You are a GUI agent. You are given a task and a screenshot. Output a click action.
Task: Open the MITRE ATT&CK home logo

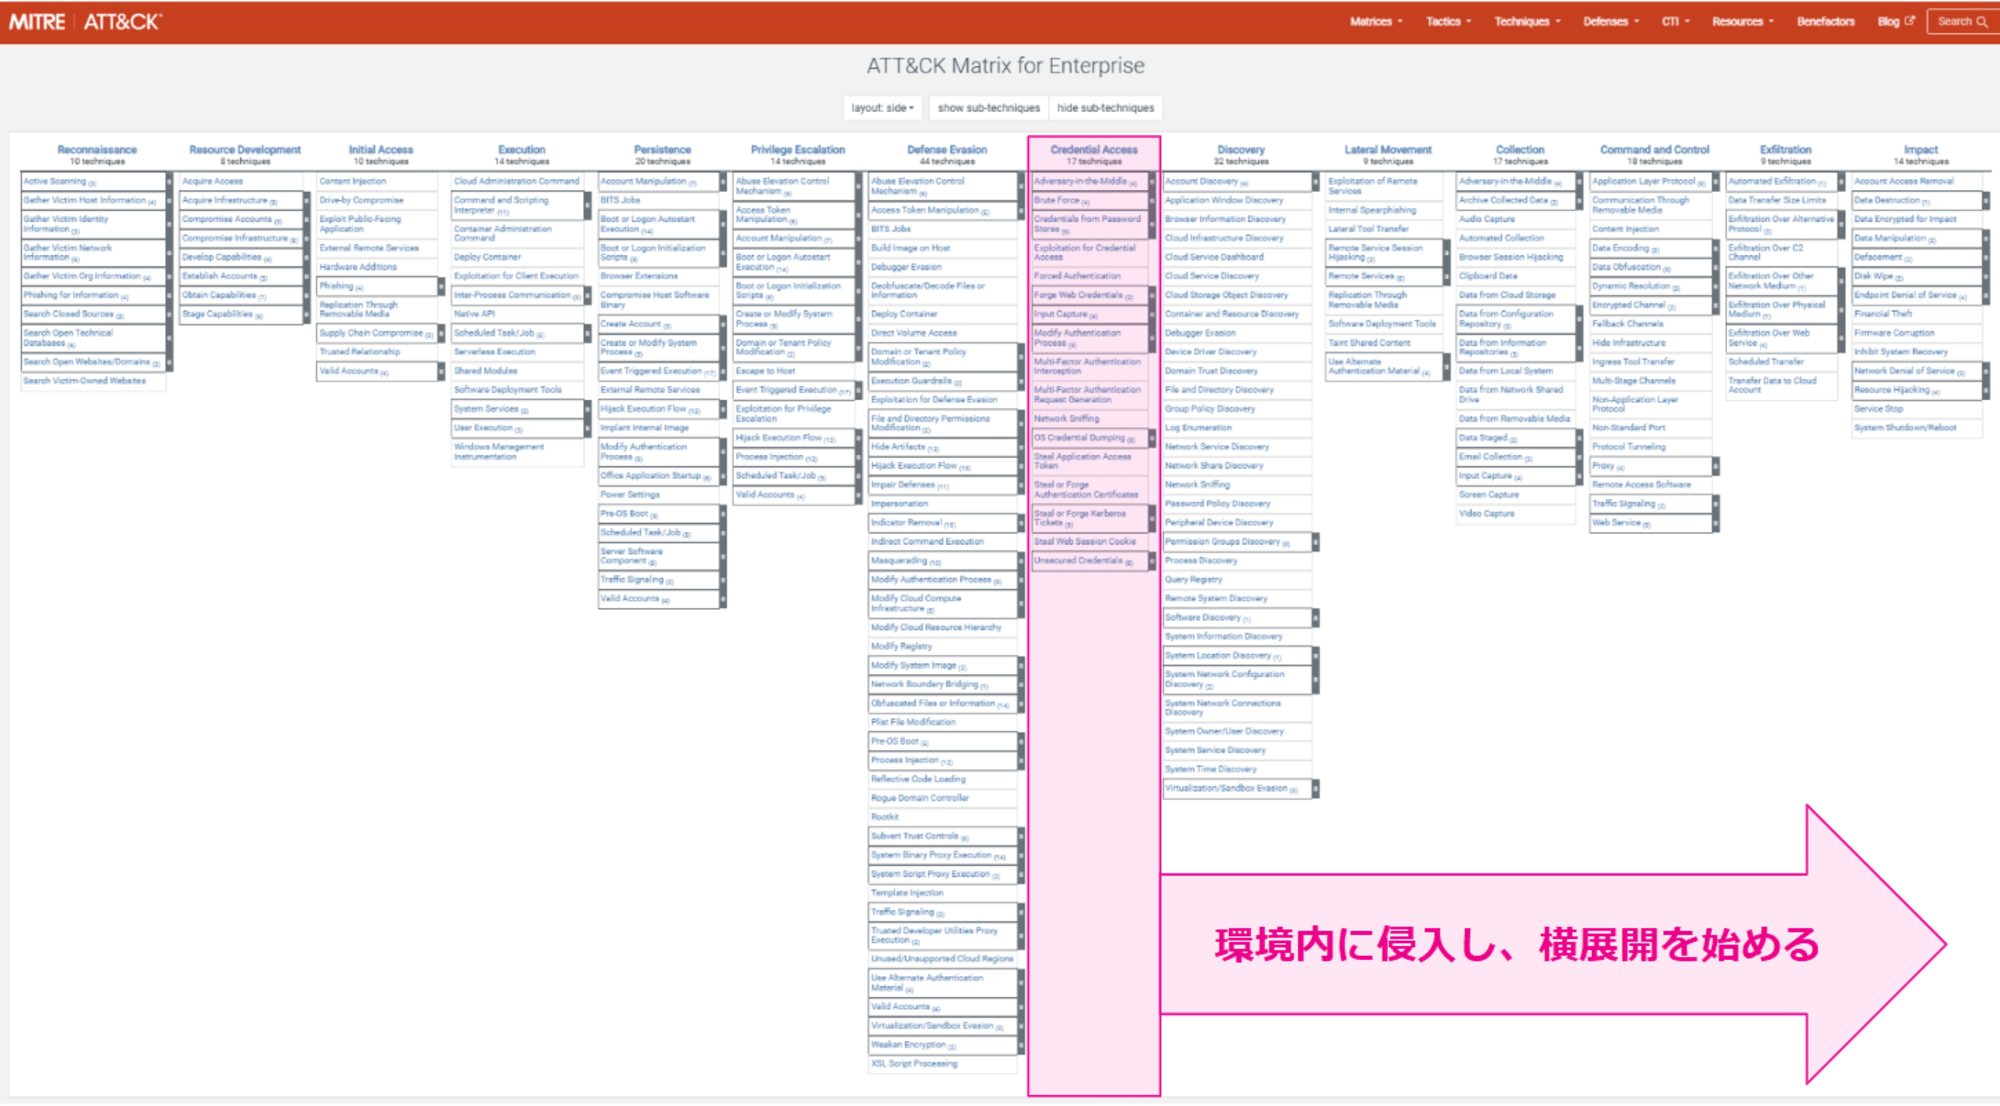click(85, 21)
